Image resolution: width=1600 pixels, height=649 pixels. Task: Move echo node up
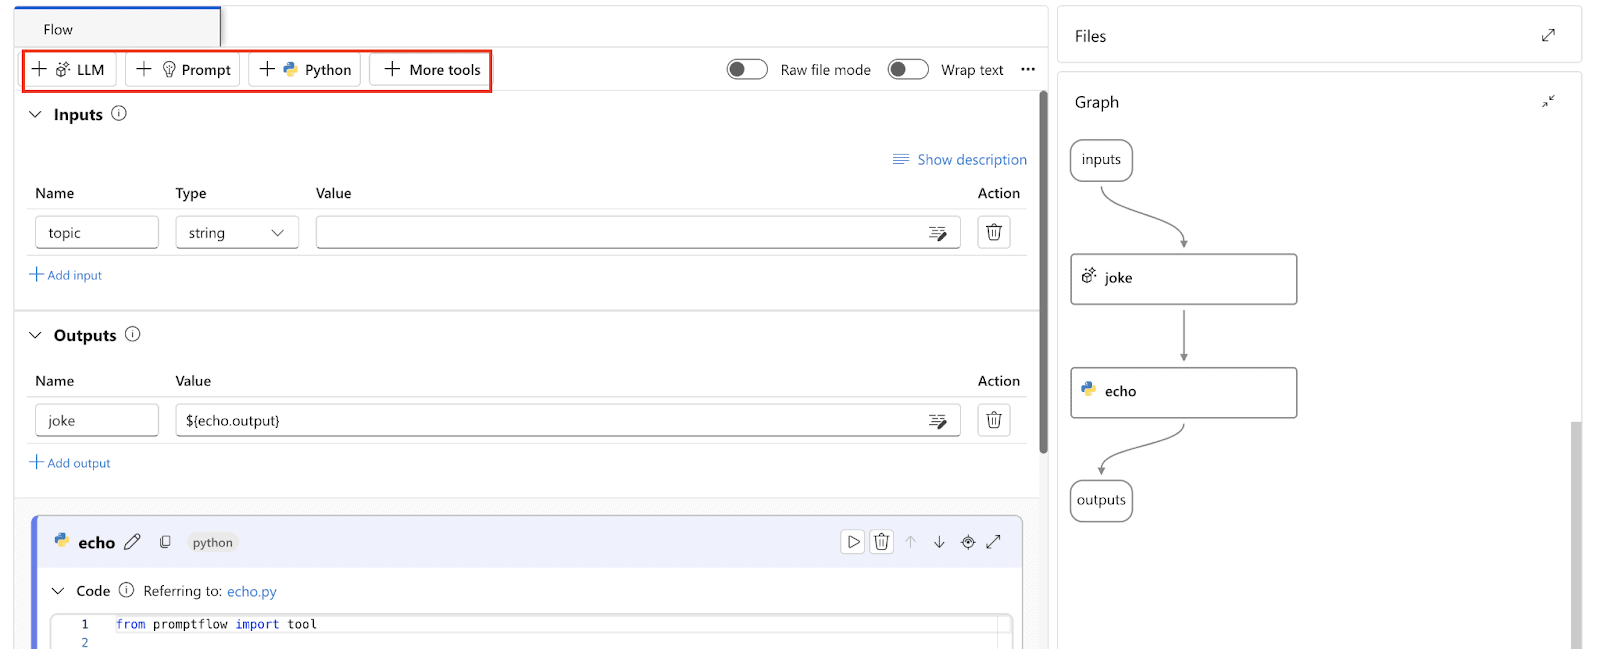[911, 542]
